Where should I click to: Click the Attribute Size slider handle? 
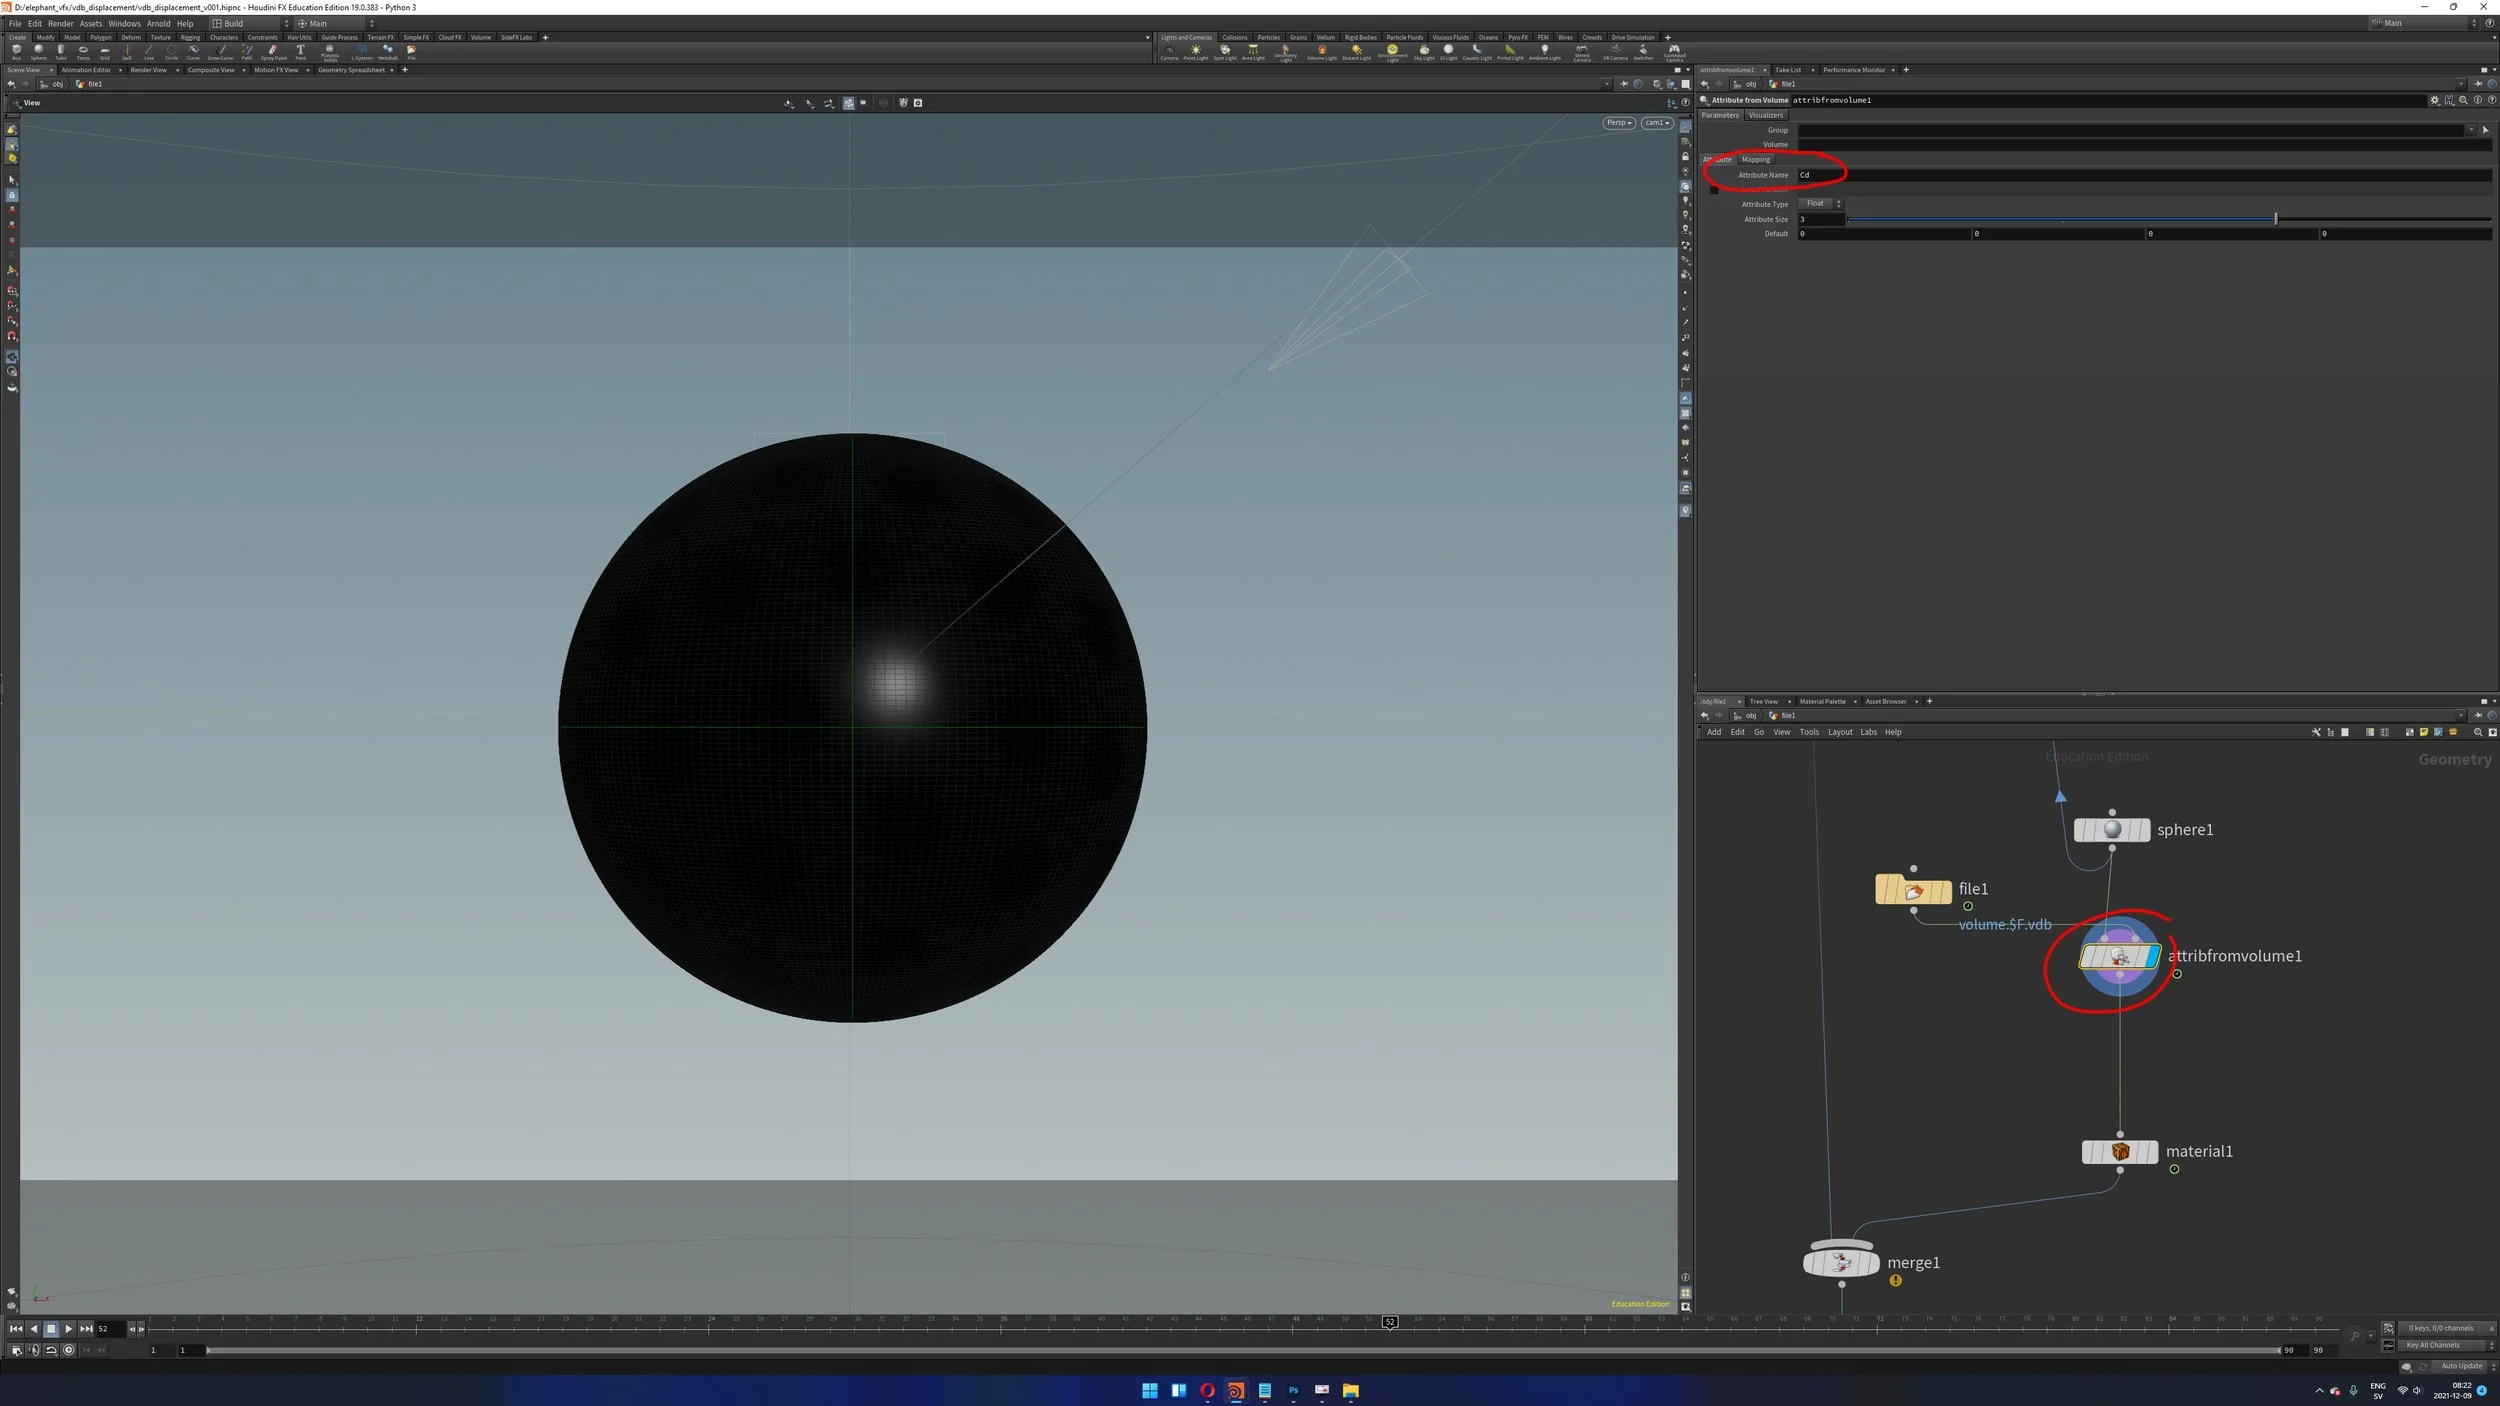pyautogui.click(x=2275, y=219)
